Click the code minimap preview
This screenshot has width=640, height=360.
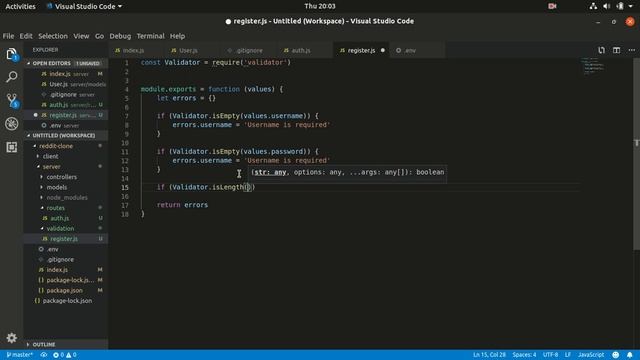(594, 66)
